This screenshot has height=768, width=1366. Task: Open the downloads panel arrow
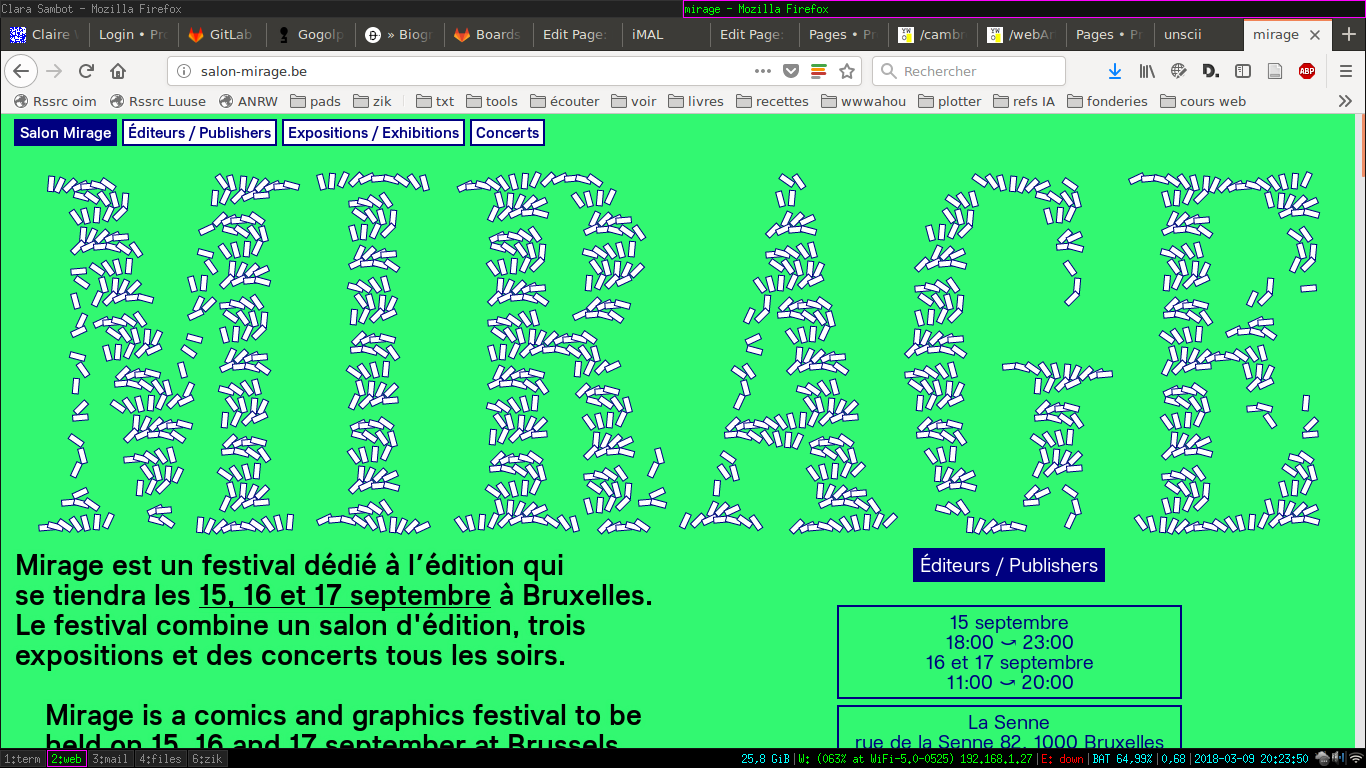pos(1115,71)
